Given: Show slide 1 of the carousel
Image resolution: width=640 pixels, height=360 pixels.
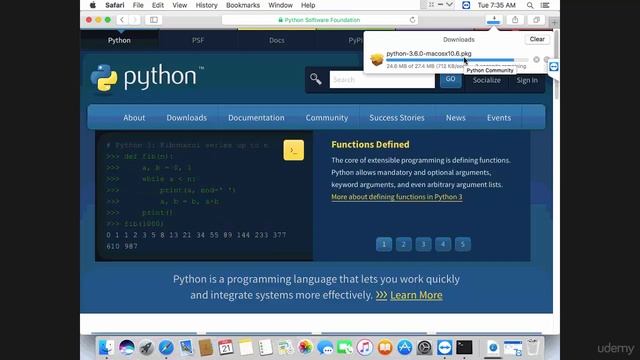Looking at the screenshot, I should (x=384, y=244).
